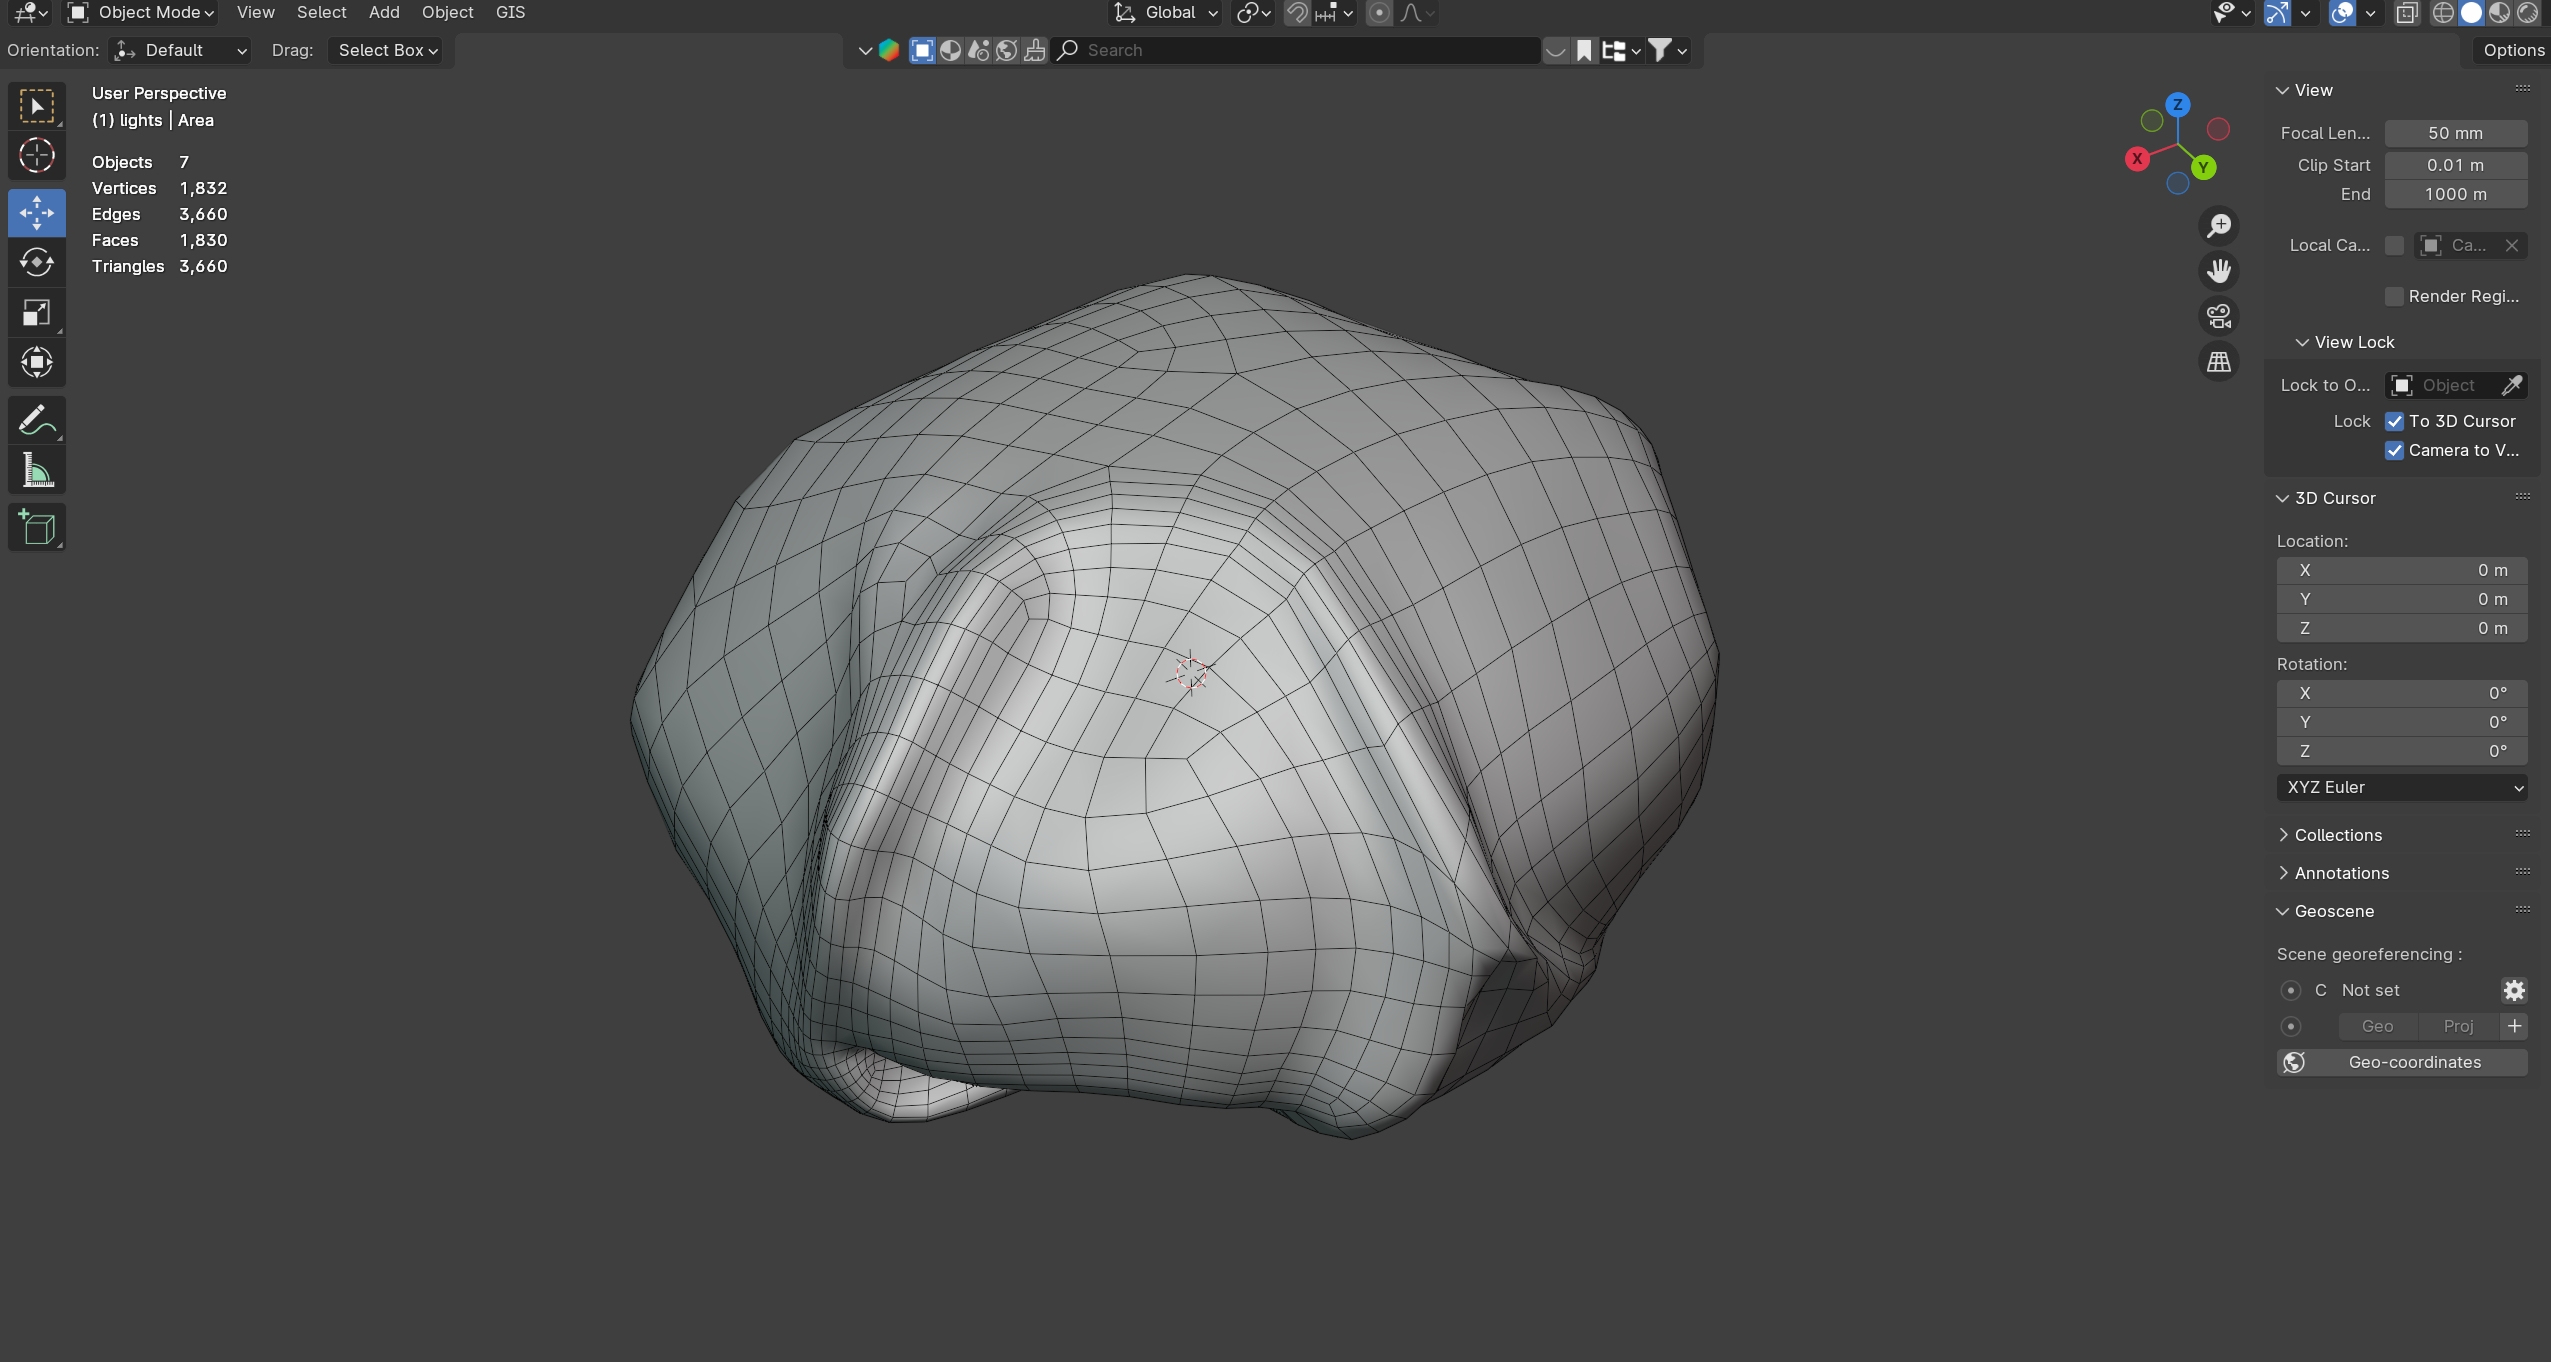This screenshot has height=1362, width=2551.
Task: Adjust the Focal Length 50 mm field
Action: tap(2455, 133)
